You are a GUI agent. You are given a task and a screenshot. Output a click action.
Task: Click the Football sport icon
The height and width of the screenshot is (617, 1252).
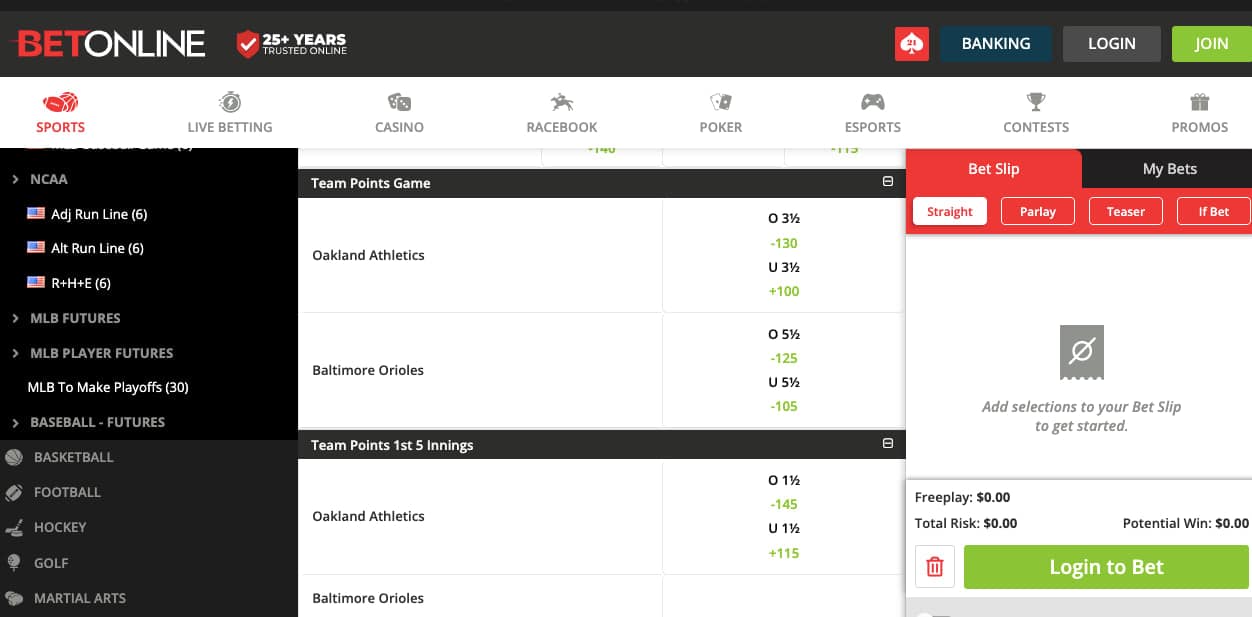click(x=14, y=492)
